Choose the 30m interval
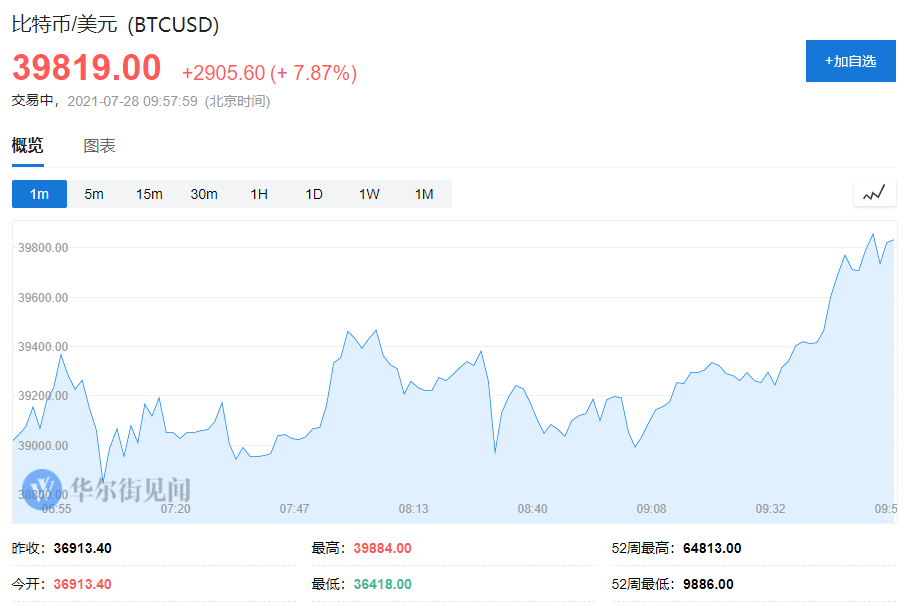Image resolution: width=906 pixels, height=604 pixels. click(204, 194)
